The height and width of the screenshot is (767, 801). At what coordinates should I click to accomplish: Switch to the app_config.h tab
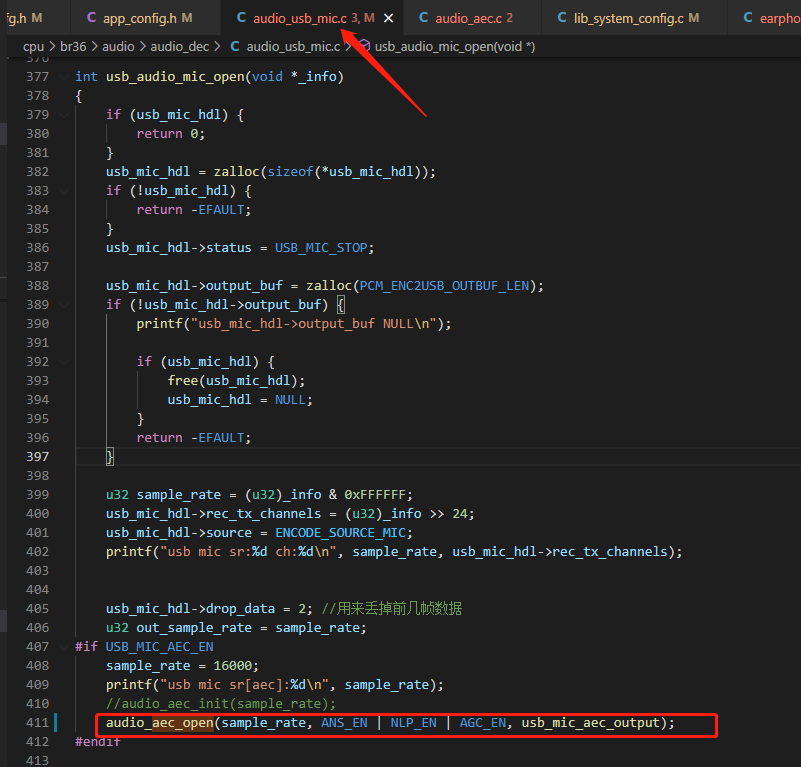[139, 18]
